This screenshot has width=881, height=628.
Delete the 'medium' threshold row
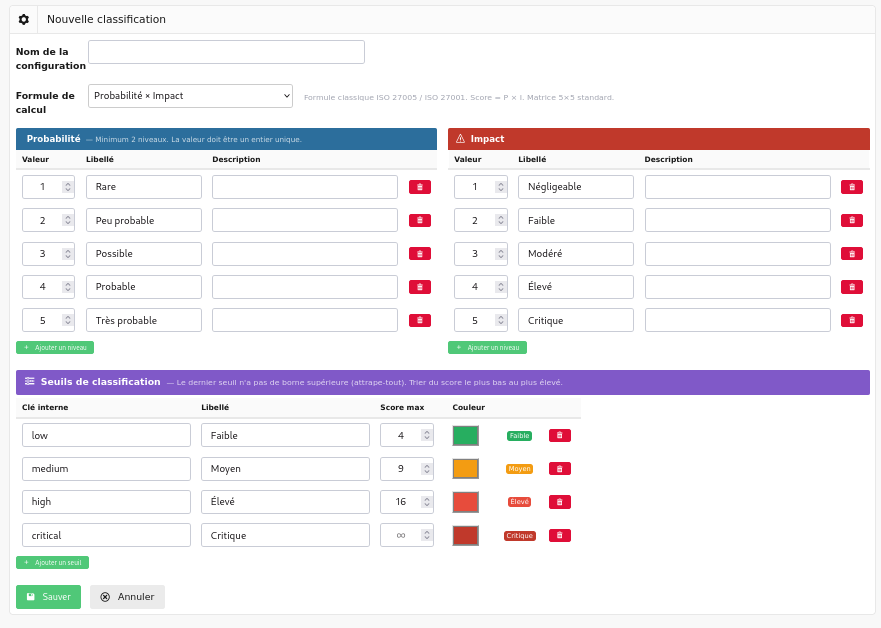coord(560,468)
